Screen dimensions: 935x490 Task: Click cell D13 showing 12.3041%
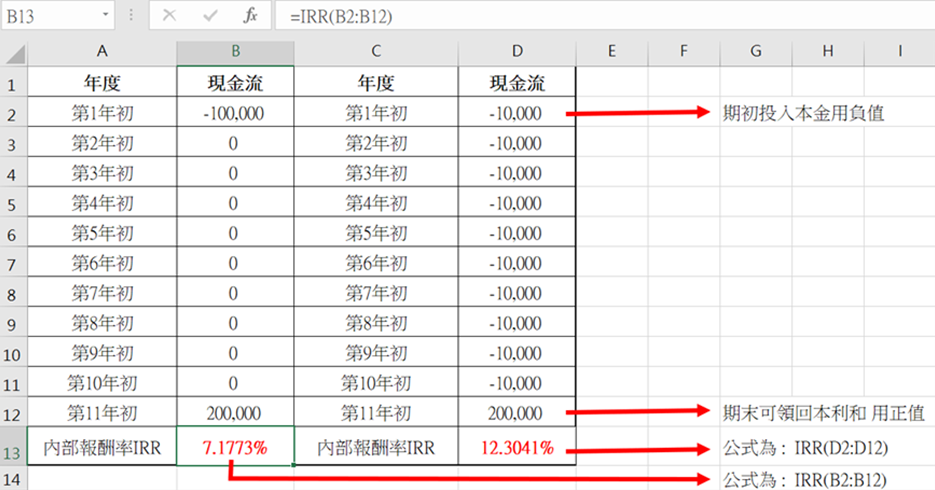[517, 446]
